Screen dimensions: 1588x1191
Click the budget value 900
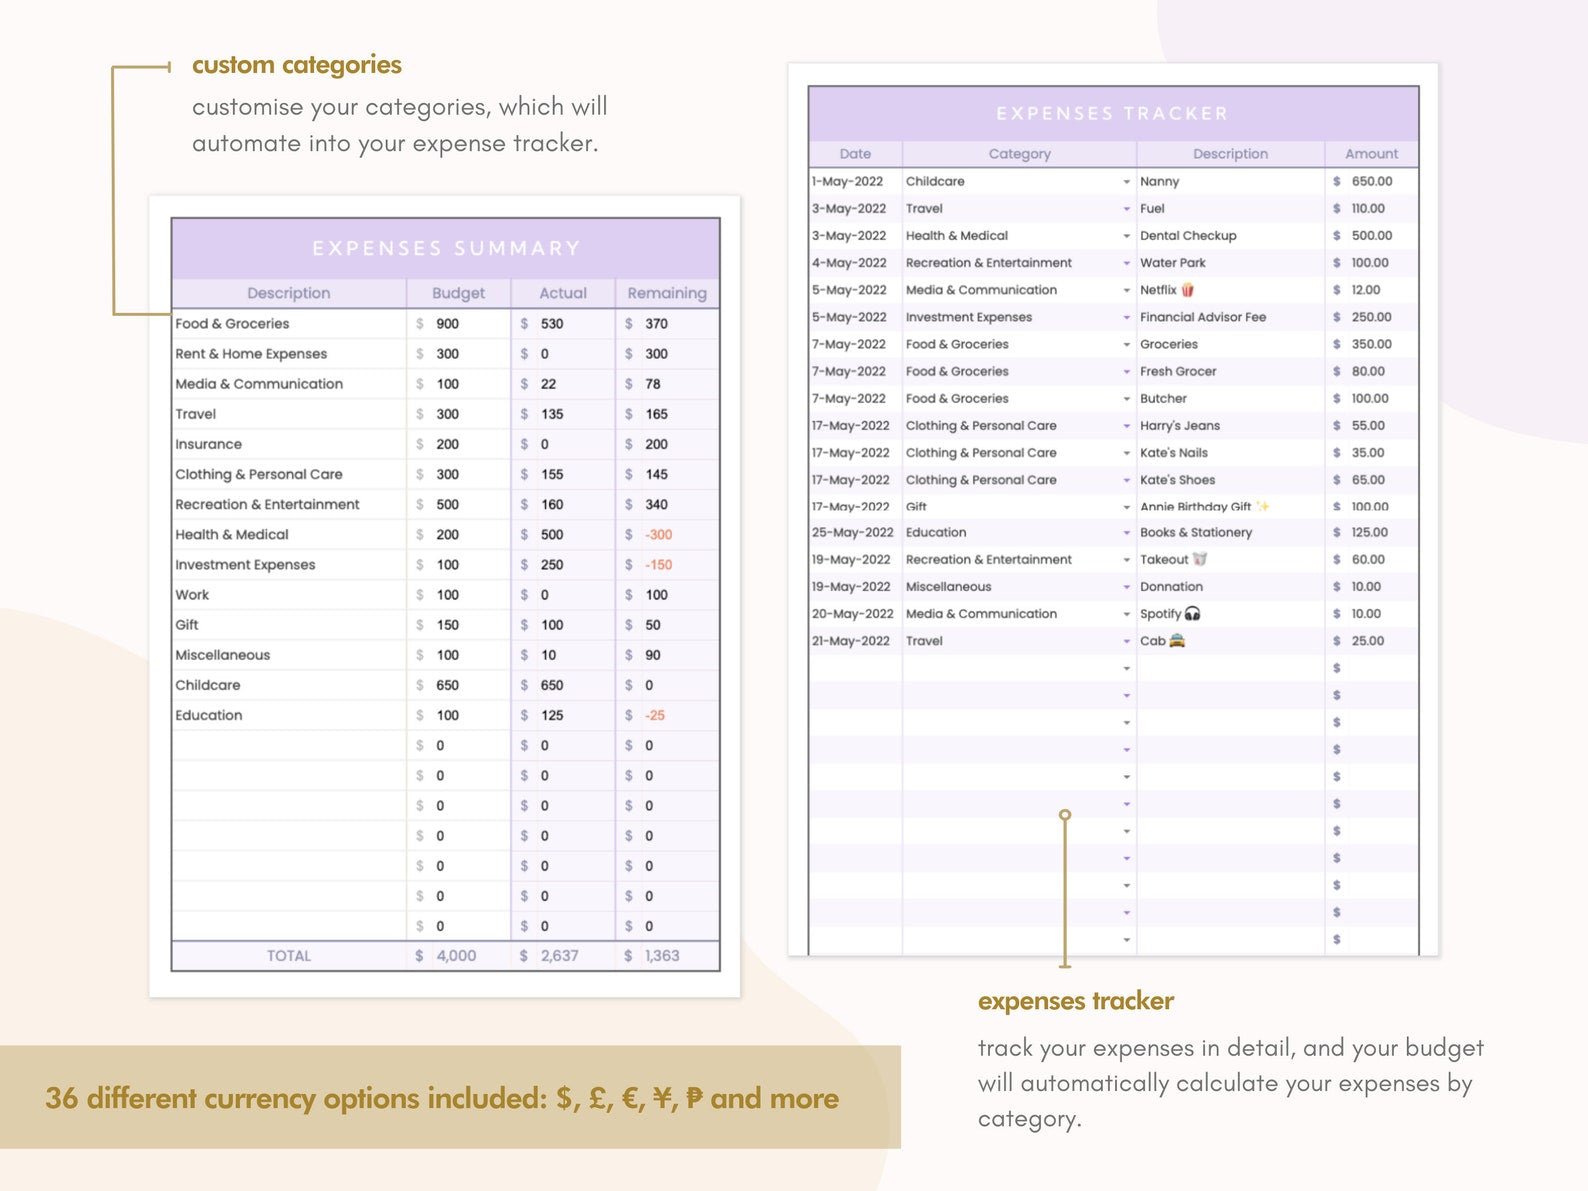pyautogui.click(x=447, y=324)
